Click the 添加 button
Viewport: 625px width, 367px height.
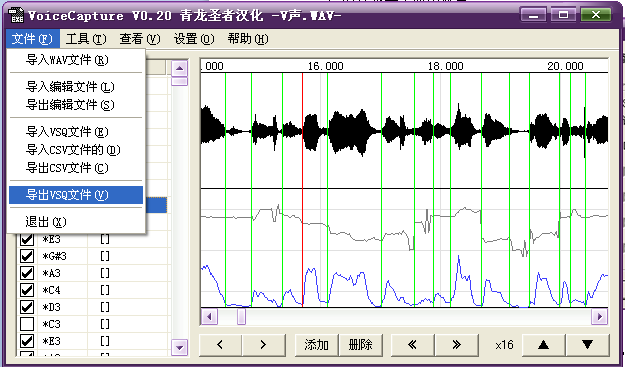click(x=316, y=345)
